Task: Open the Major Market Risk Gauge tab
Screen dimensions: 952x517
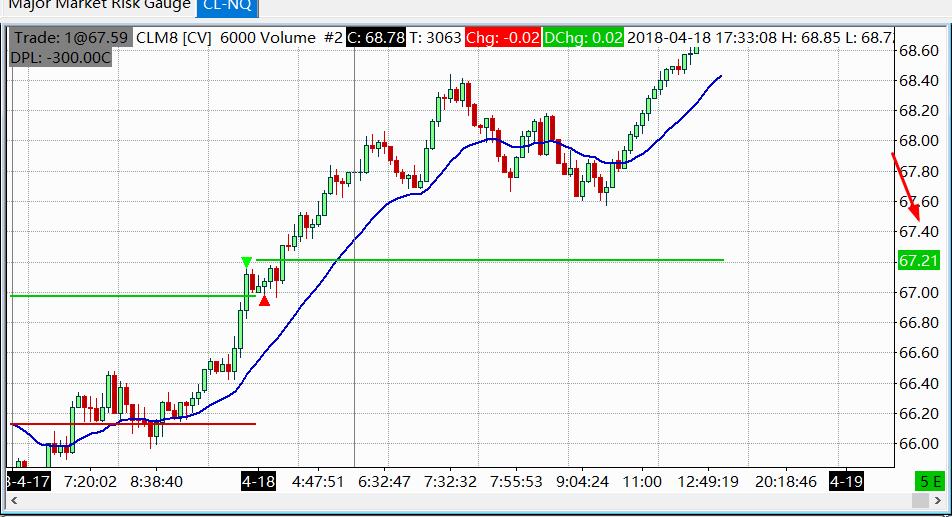Action: pos(100,5)
